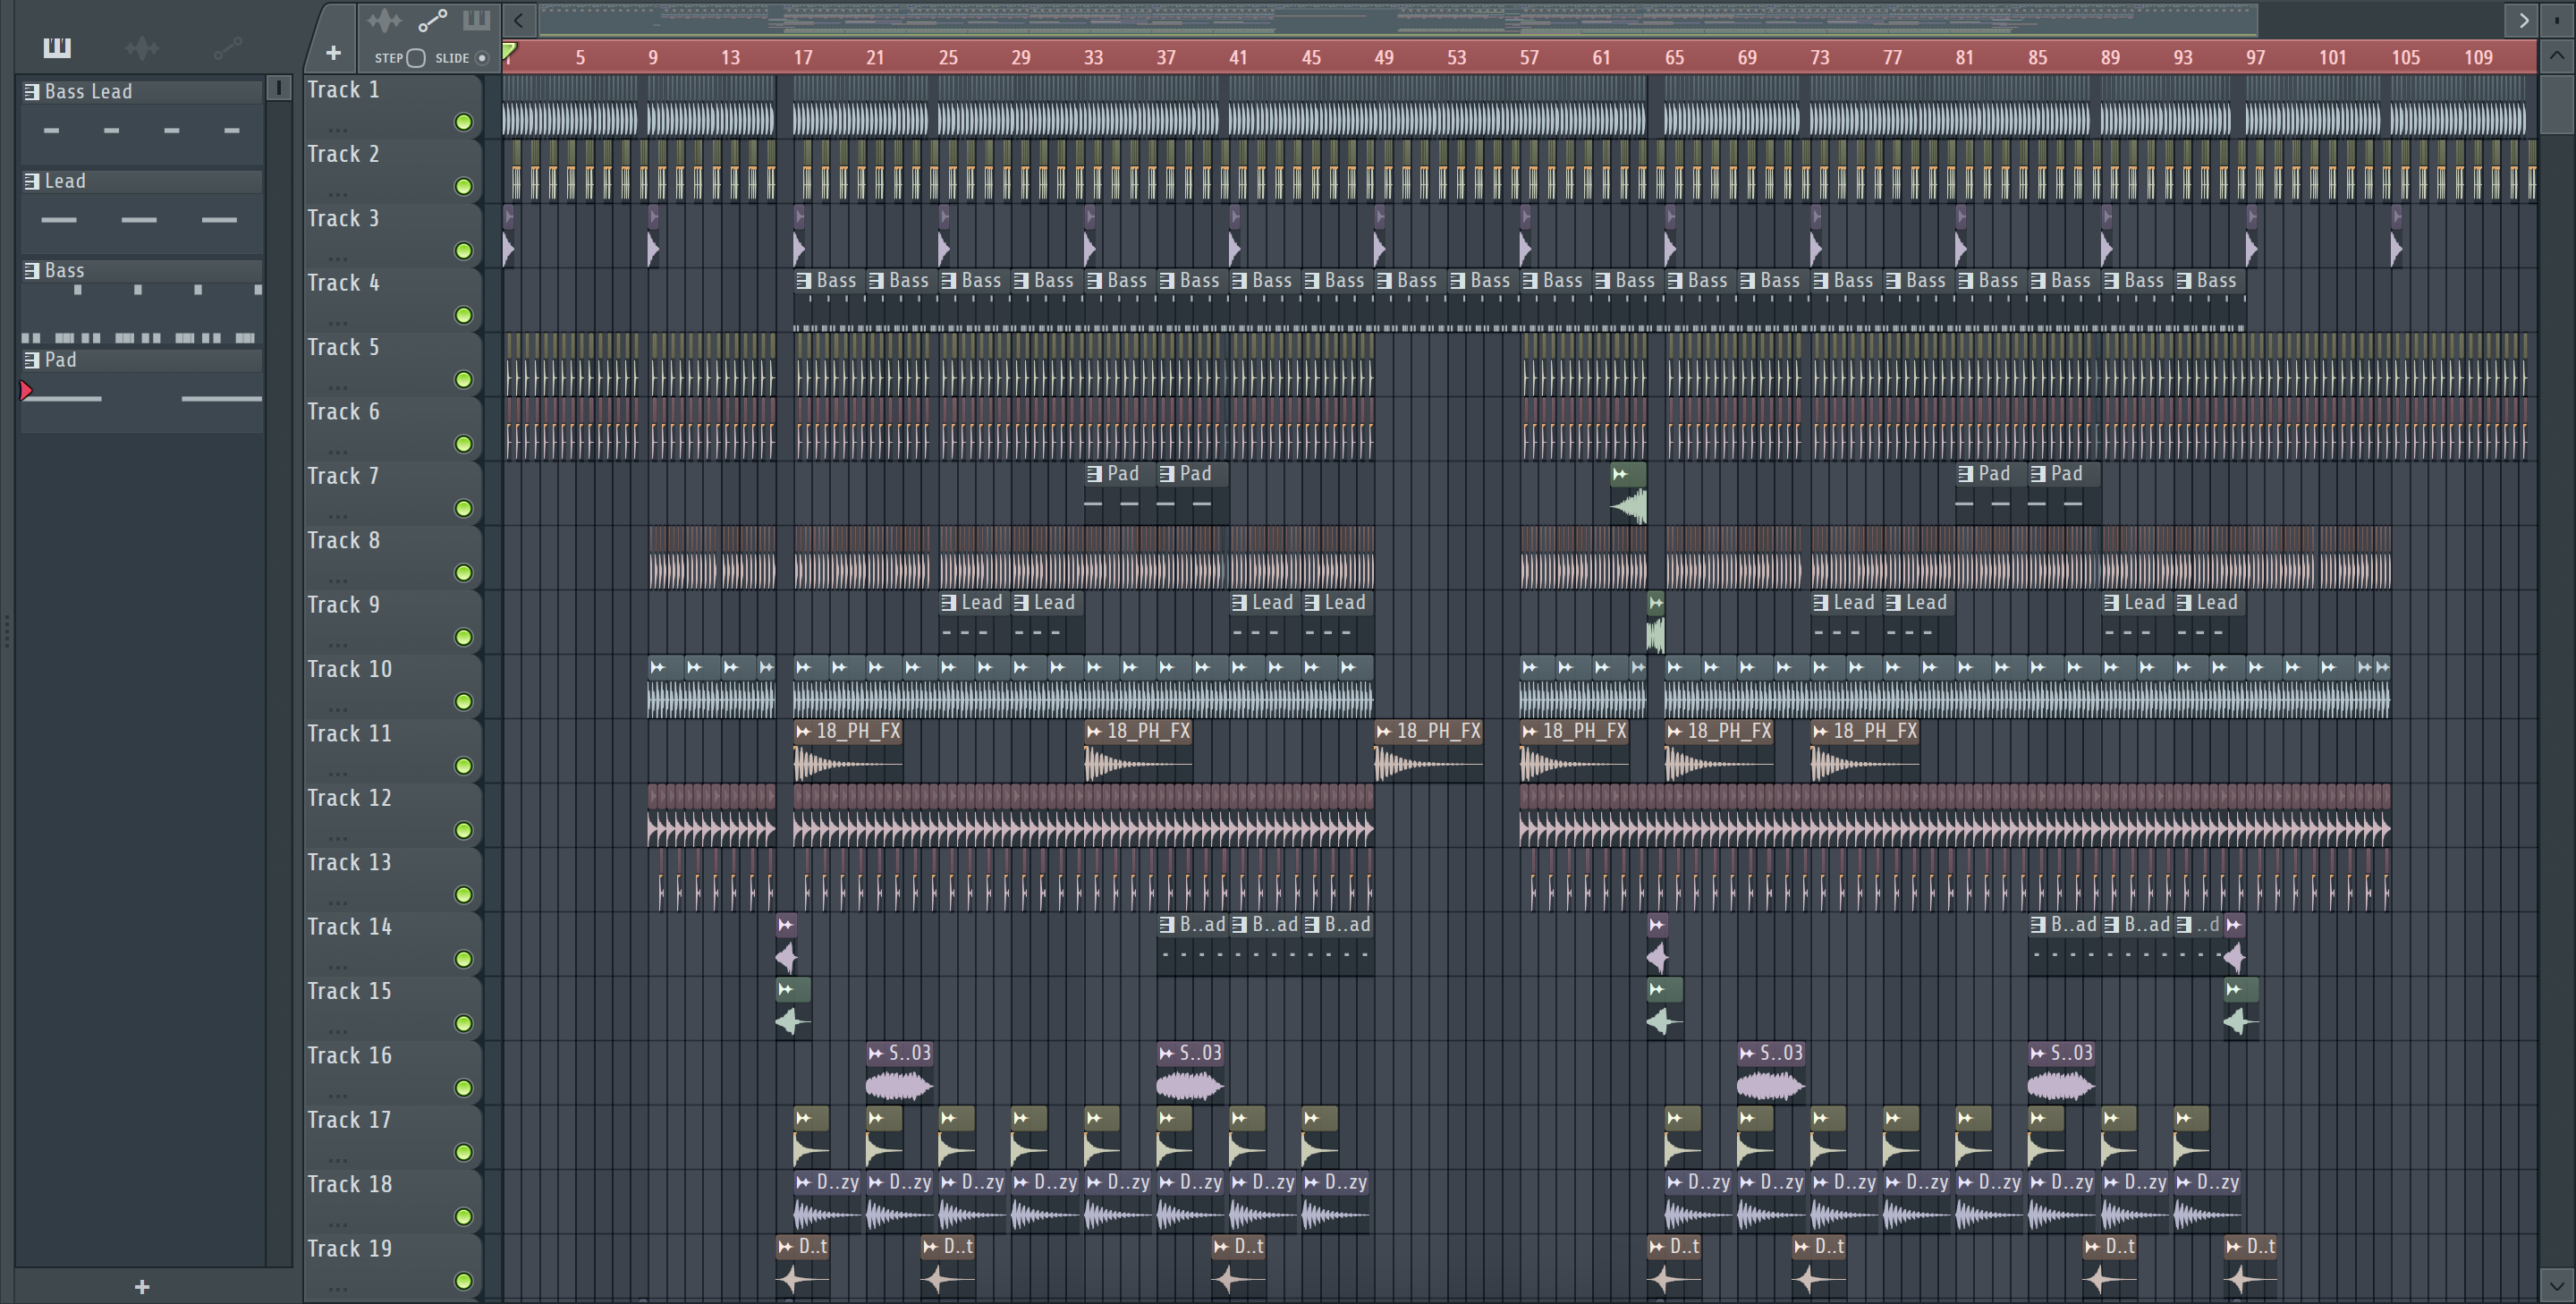Open clip menu of Pad clip at bar 33
The height and width of the screenshot is (1304, 2576).
tap(1094, 474)
